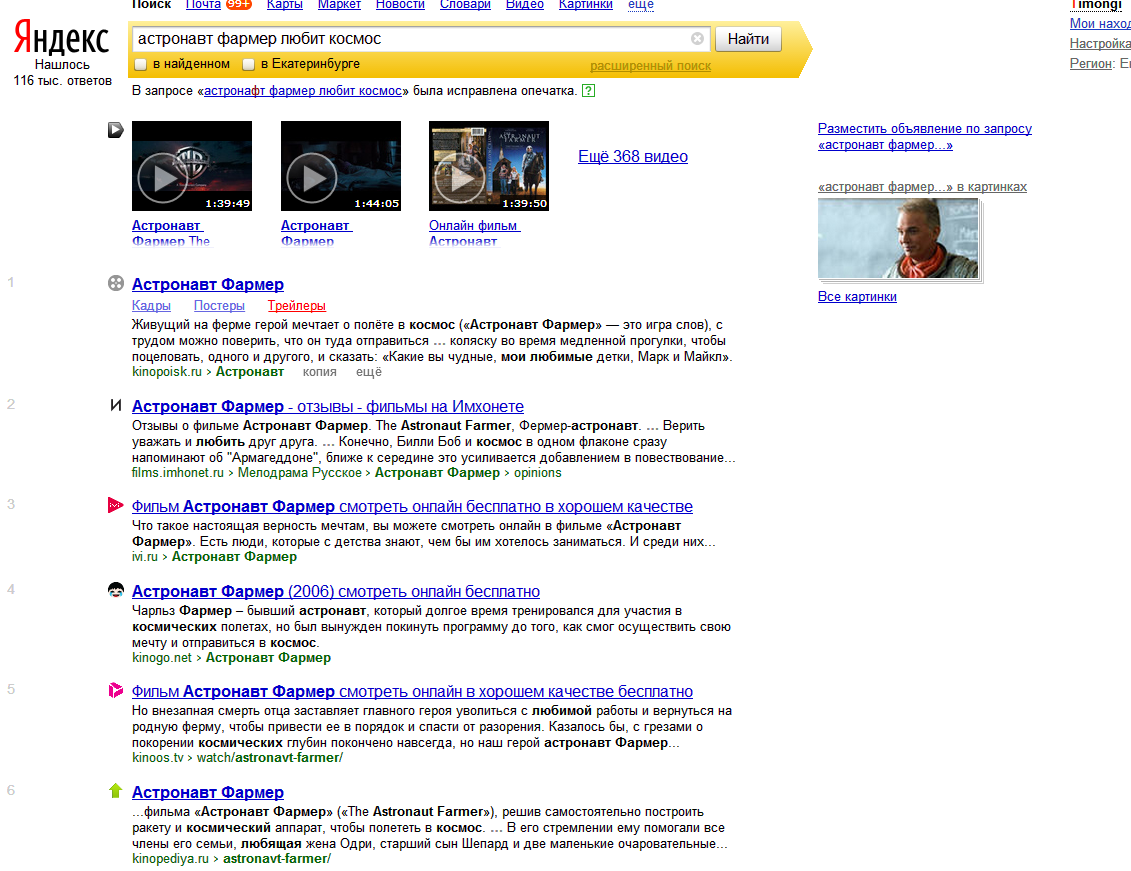Open the Постеры link under kinopoisk result
The height and width of the screenshot is (871, 1131).
(219, 306)
